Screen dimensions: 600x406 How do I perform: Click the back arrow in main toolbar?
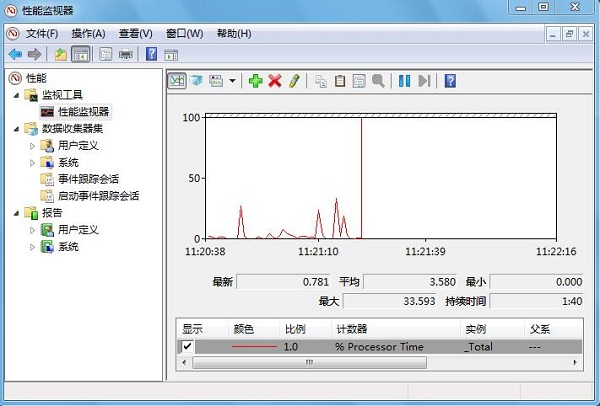click(15, 54)
